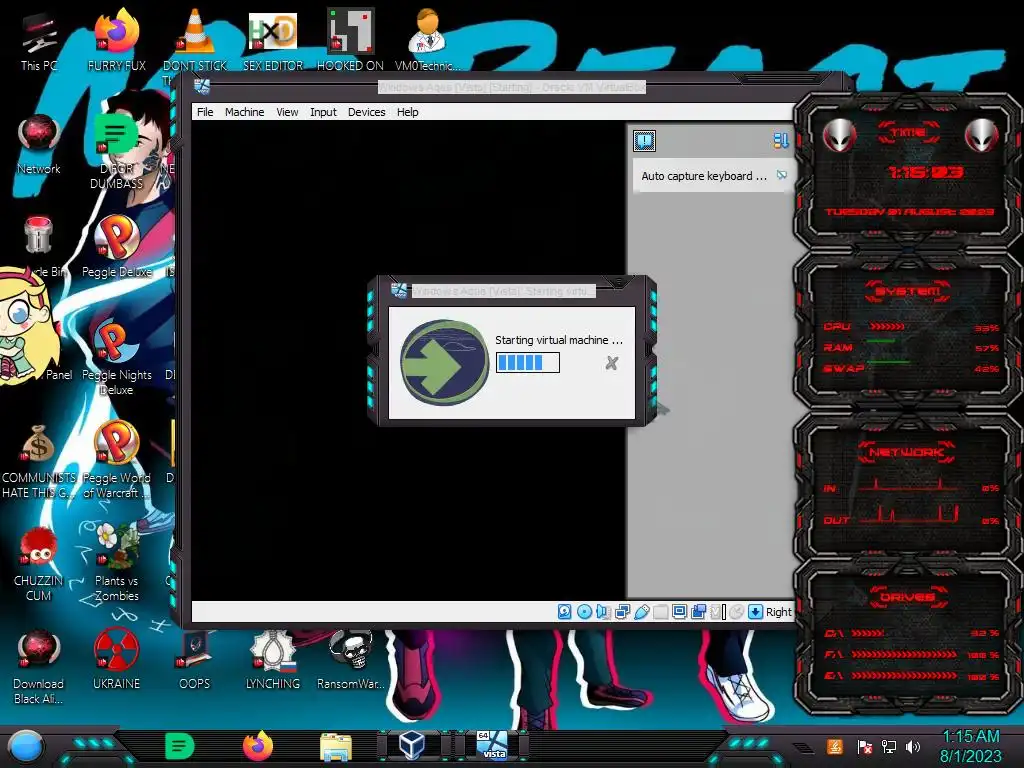Click the Starting virtual machine progress bar

point(528,362)
